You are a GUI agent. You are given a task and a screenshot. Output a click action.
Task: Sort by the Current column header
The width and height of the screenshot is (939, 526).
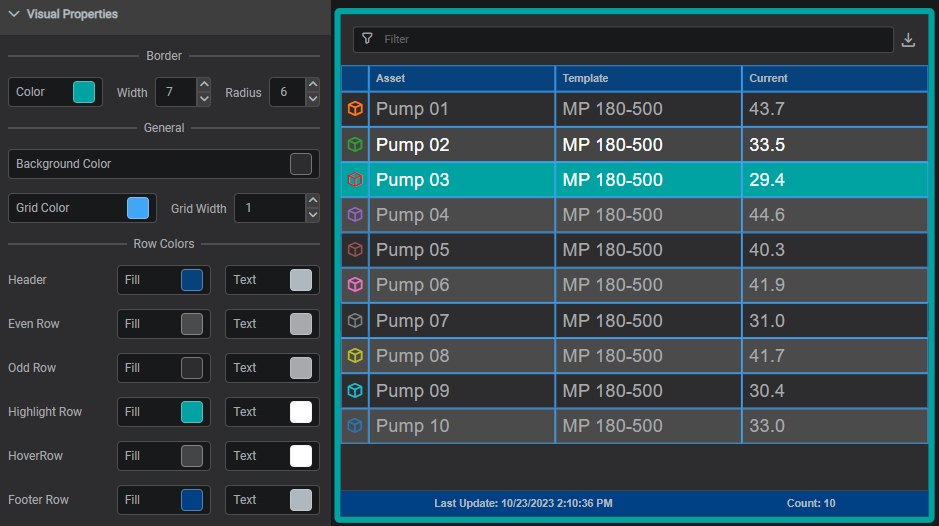pyautogui.click(x=835, y=78)
